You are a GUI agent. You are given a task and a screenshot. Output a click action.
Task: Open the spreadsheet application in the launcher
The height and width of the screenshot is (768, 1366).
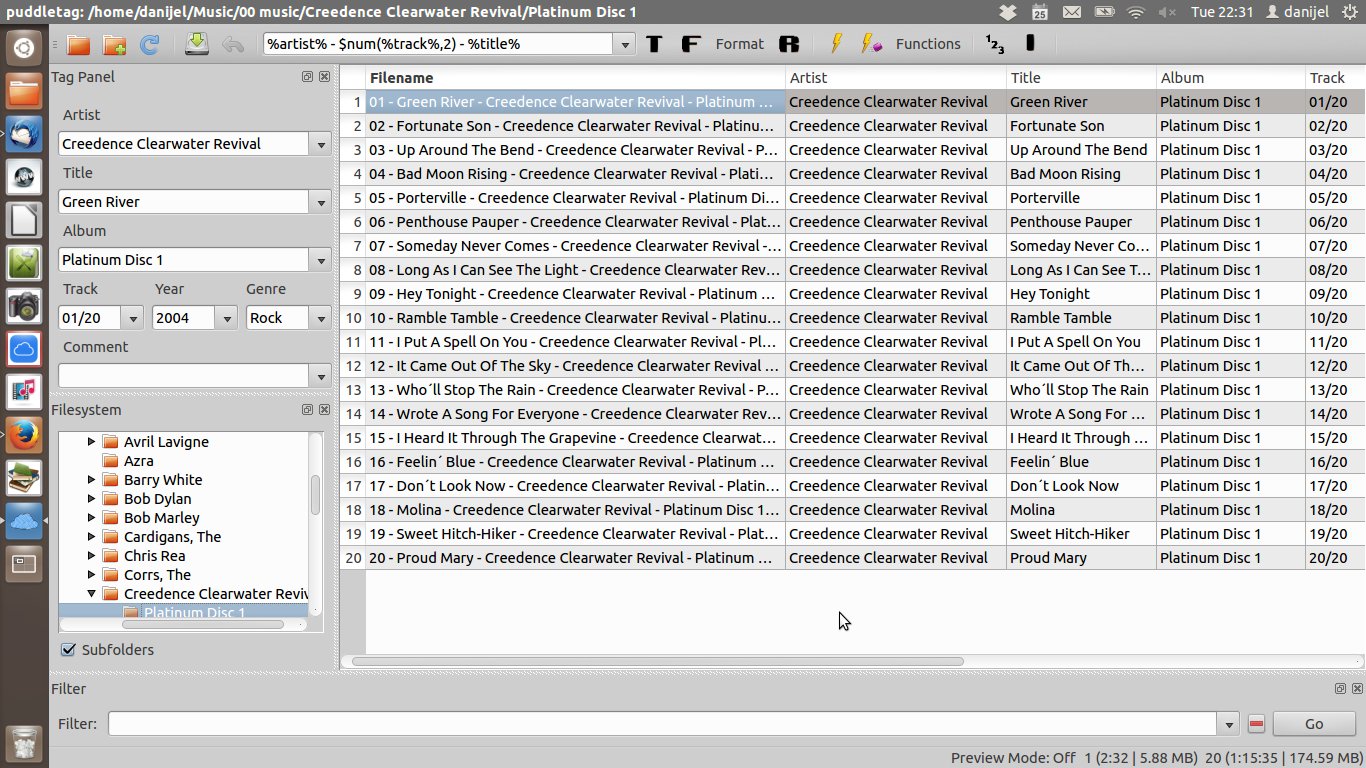coord(24,263)
